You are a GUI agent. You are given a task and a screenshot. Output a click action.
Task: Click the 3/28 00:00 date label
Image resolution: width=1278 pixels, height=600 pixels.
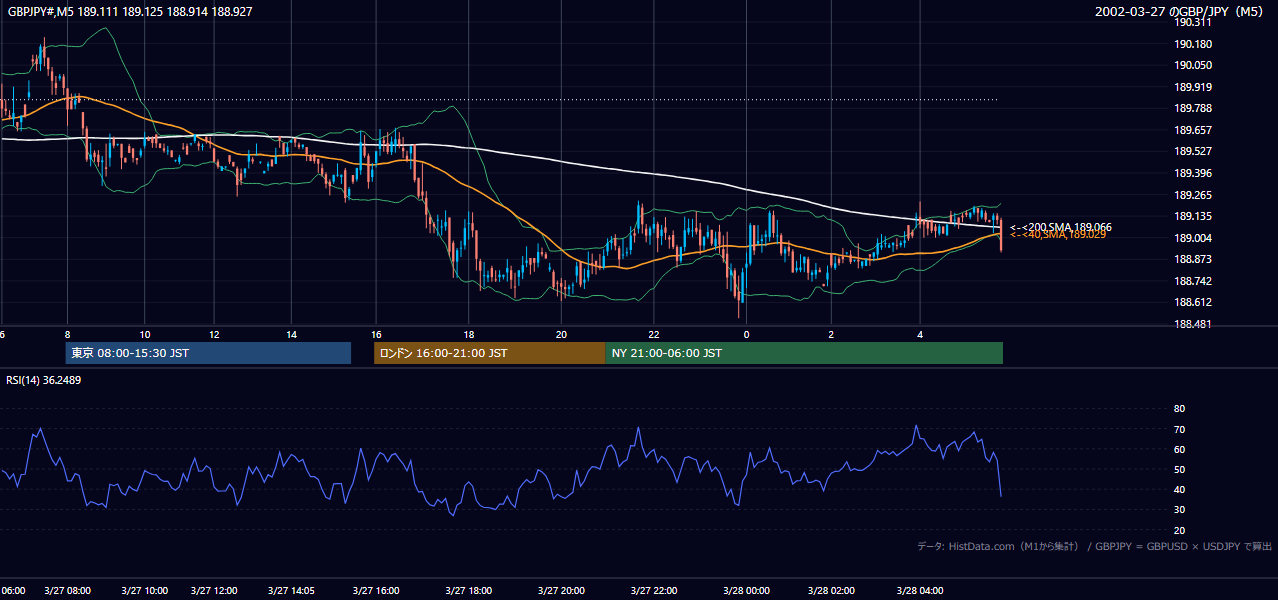pos(746,590)
